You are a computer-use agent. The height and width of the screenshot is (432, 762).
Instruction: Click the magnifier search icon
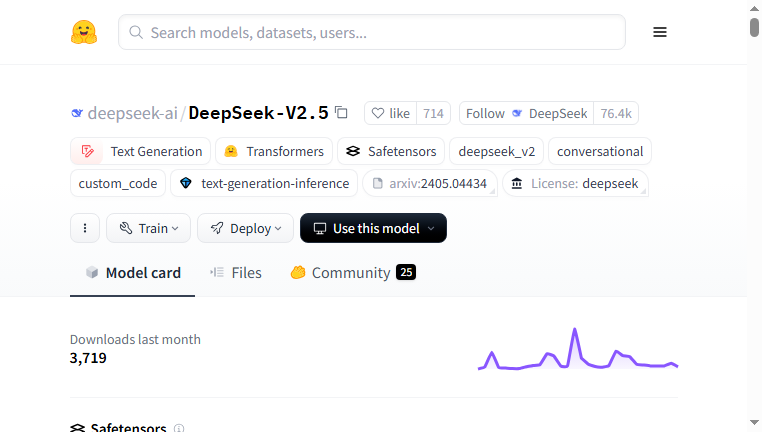(x=136, y=33)
